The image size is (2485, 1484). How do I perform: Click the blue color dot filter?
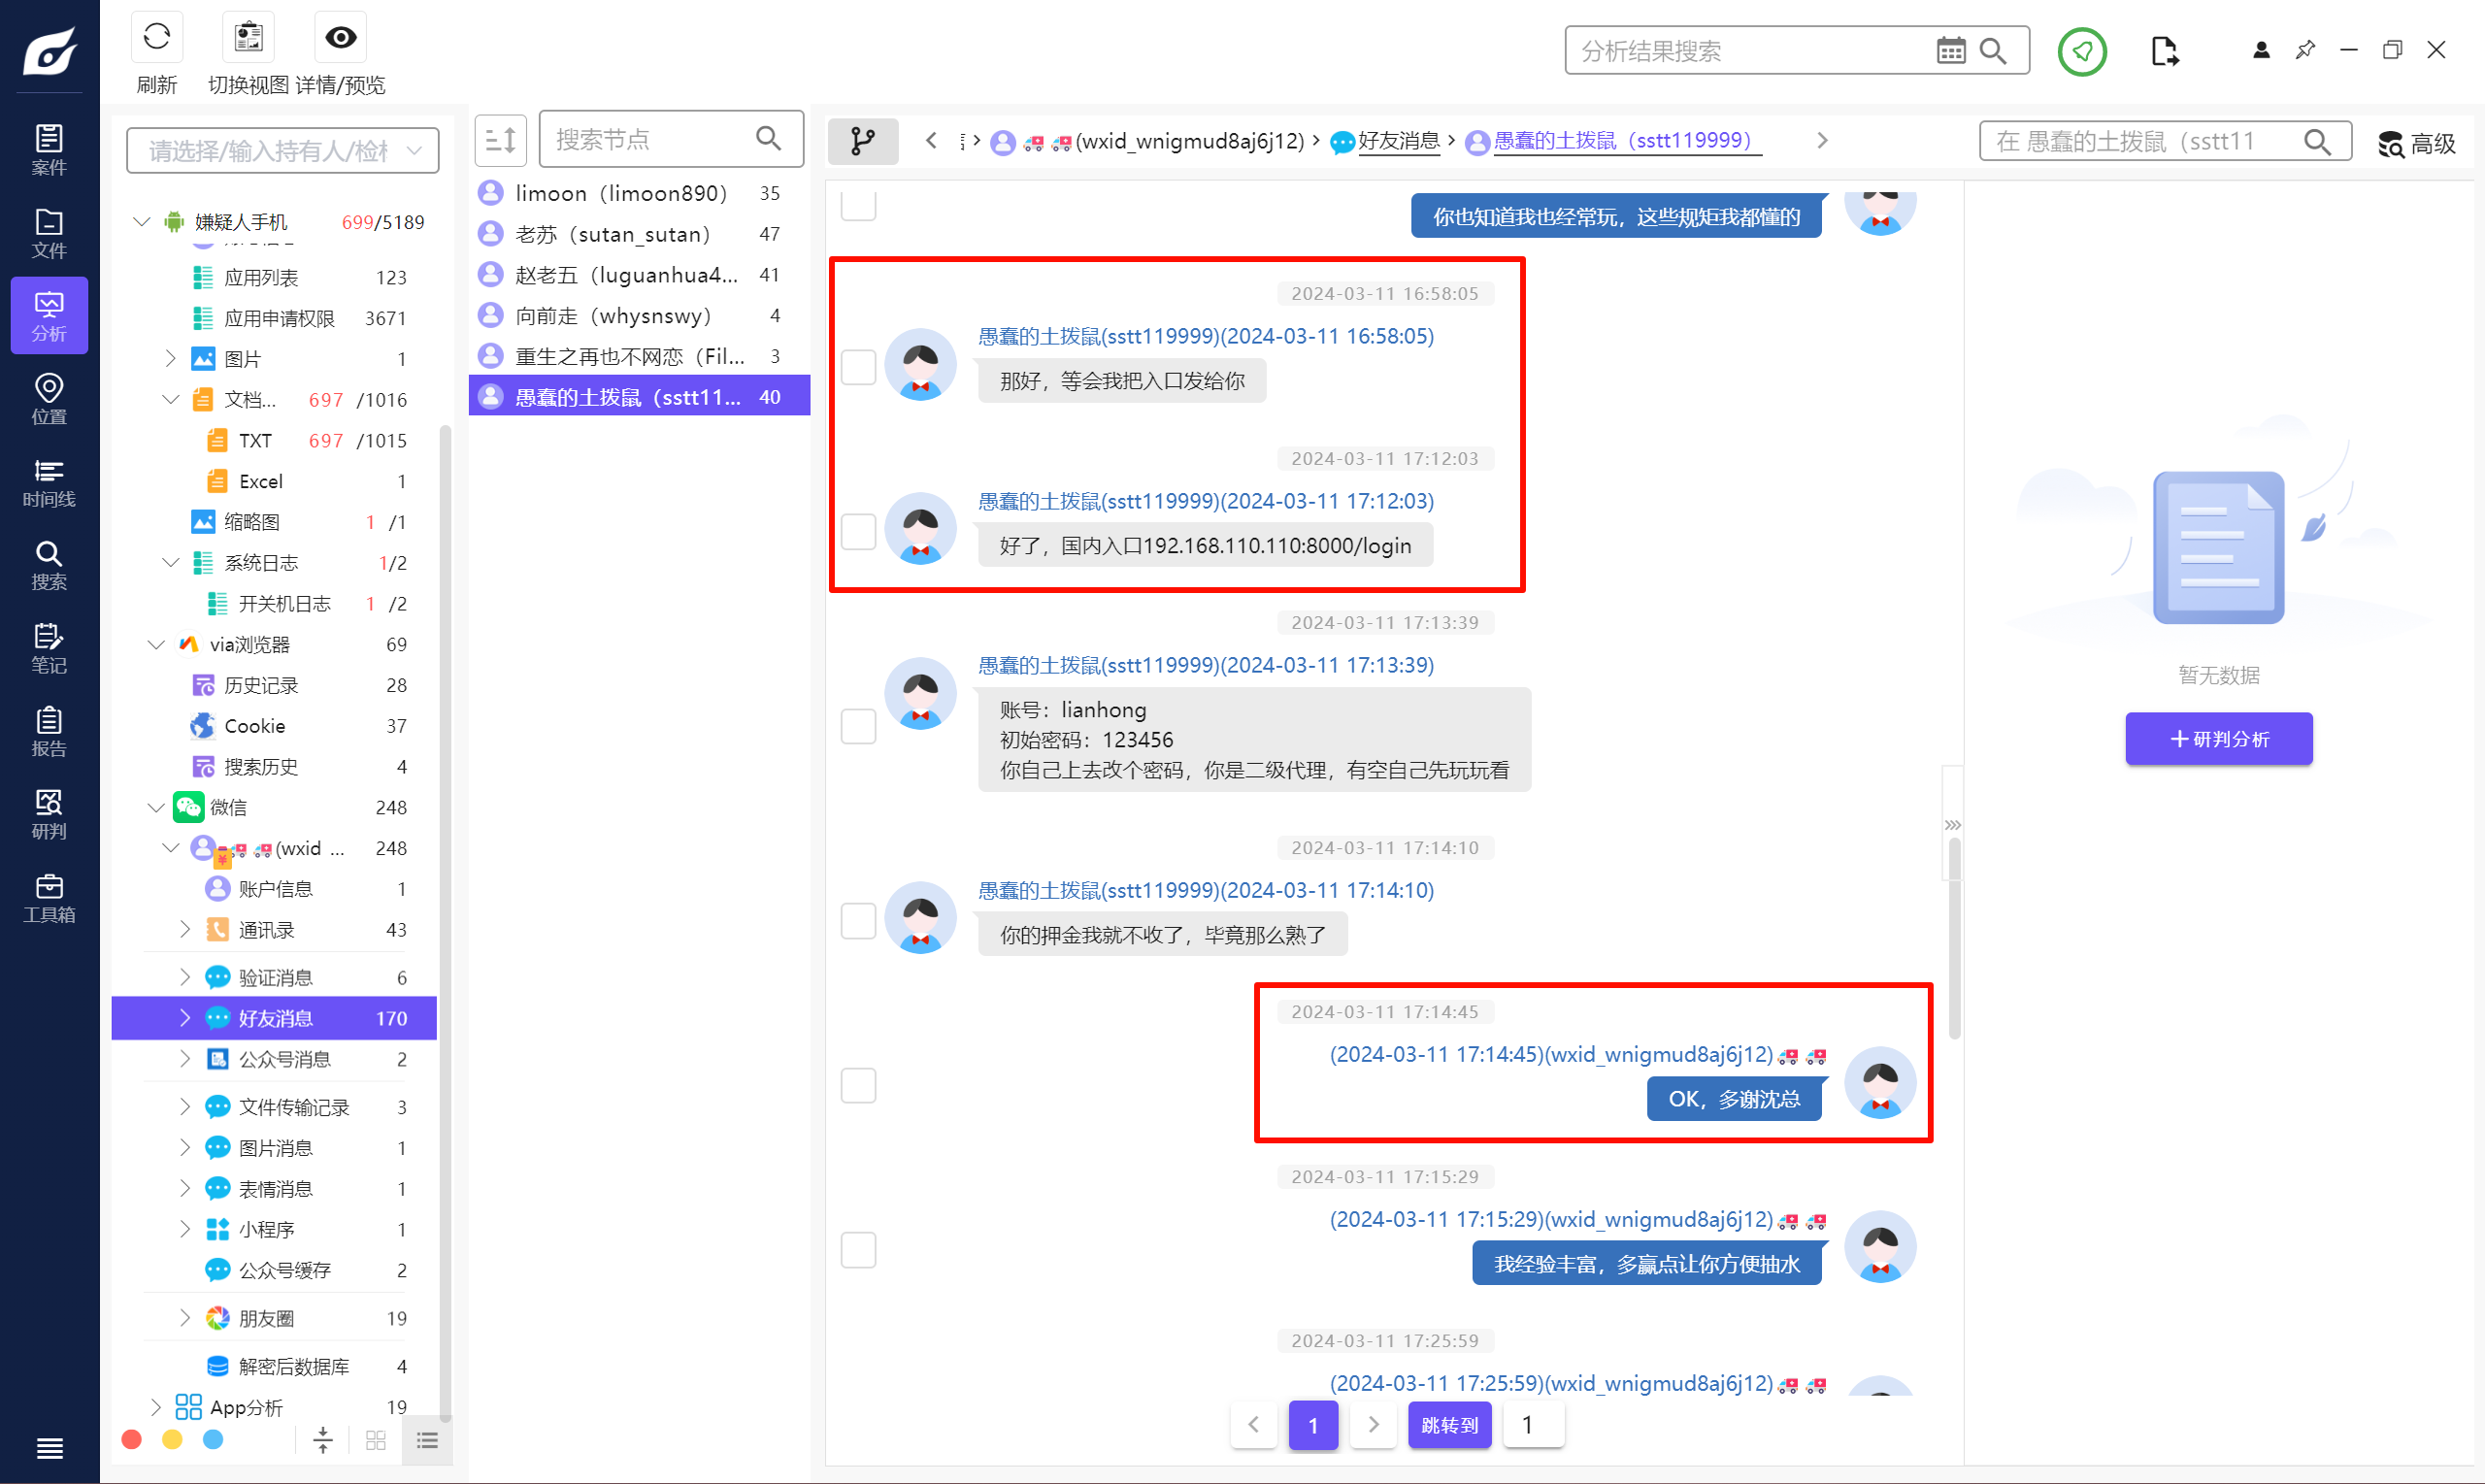[213, 1440]
